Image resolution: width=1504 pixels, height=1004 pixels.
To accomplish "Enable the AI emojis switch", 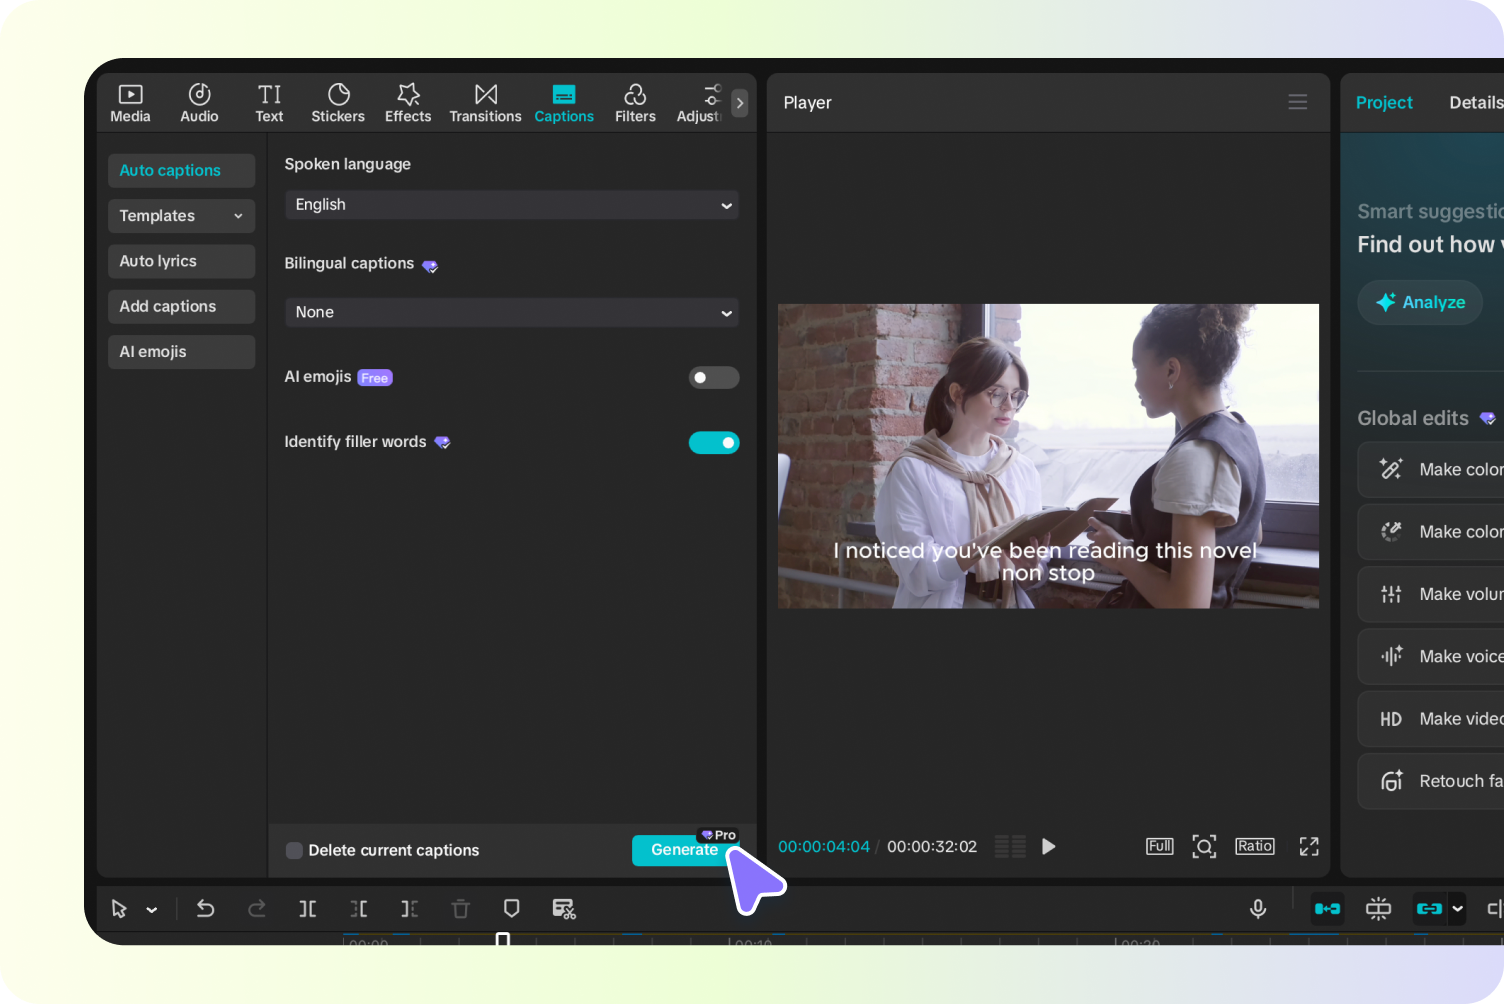I will tap(714, 377).
